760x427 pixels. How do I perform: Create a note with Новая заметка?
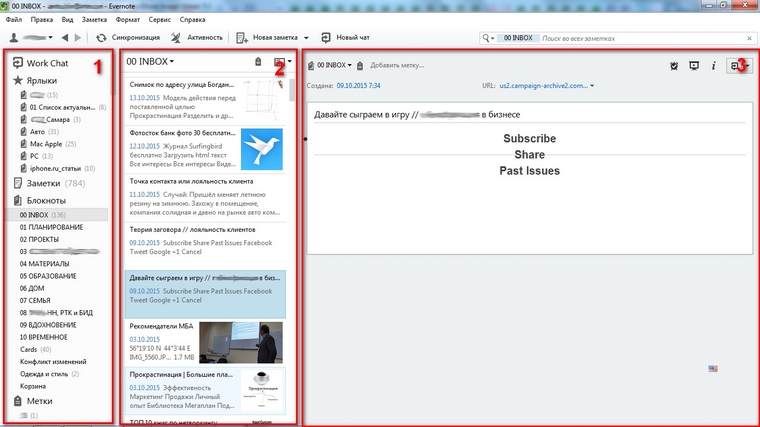267,37
